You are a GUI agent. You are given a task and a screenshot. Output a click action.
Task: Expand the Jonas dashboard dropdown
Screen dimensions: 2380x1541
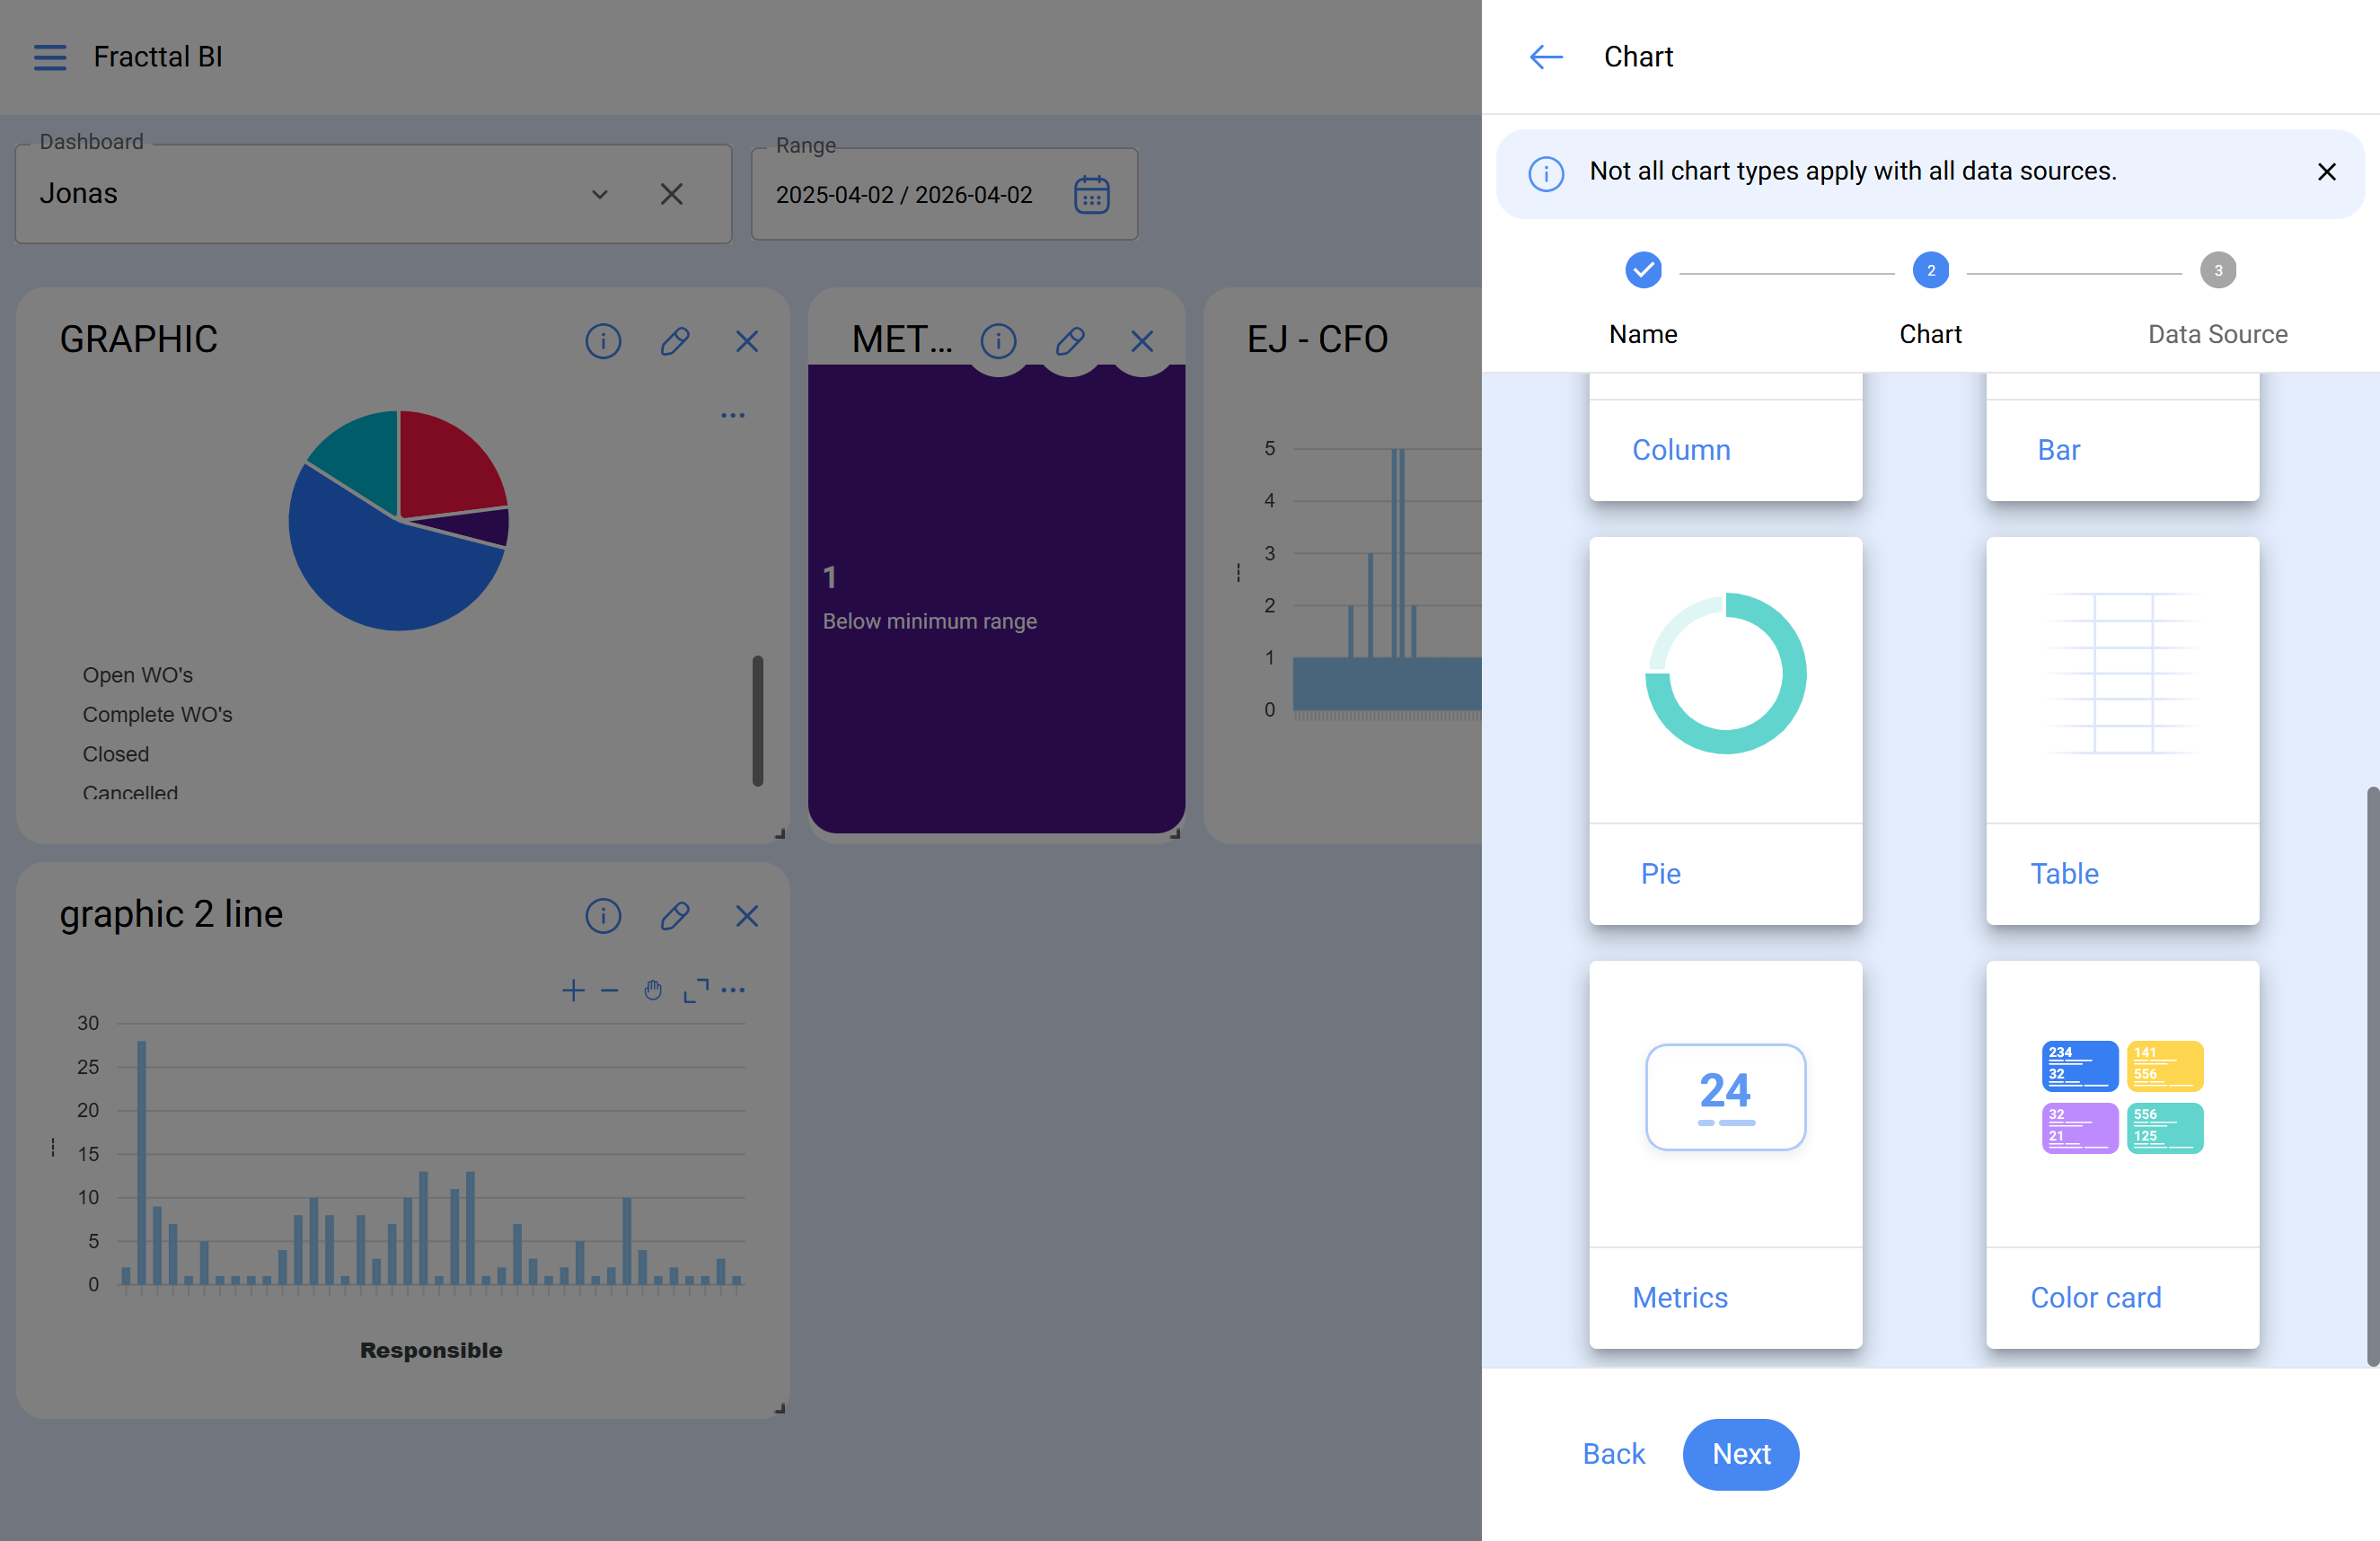pyautogui.click(x=599, y=194)
